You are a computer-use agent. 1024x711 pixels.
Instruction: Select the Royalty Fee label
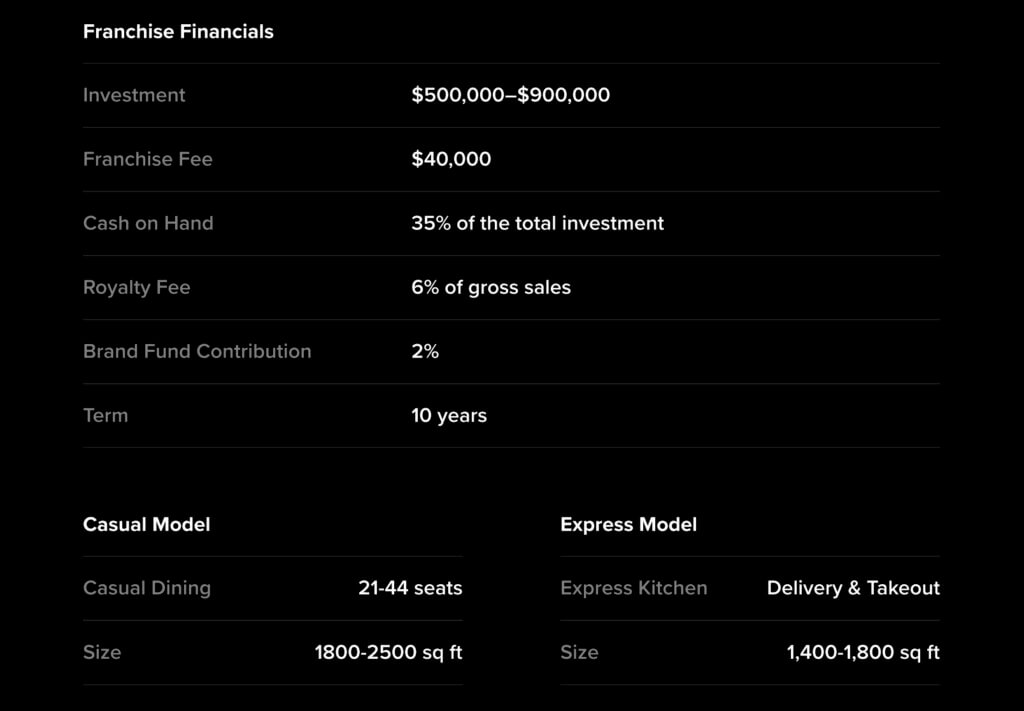coord(136,287)
